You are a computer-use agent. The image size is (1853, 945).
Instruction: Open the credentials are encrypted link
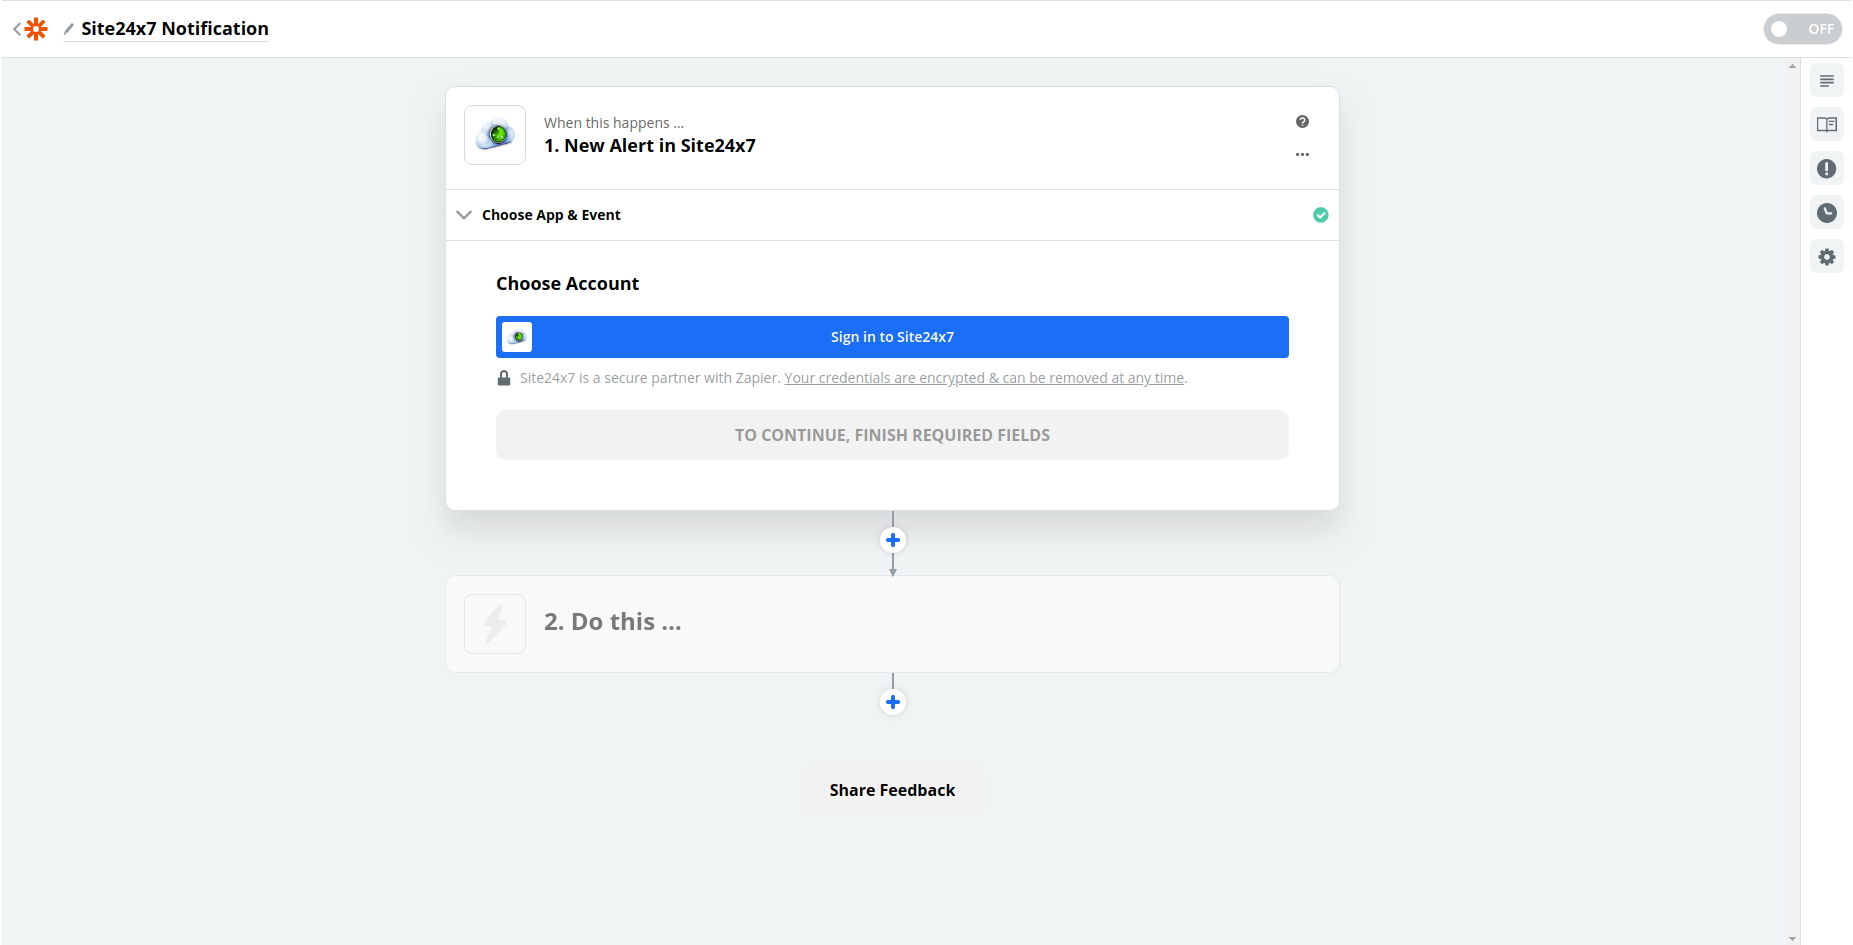coord(984,378)
